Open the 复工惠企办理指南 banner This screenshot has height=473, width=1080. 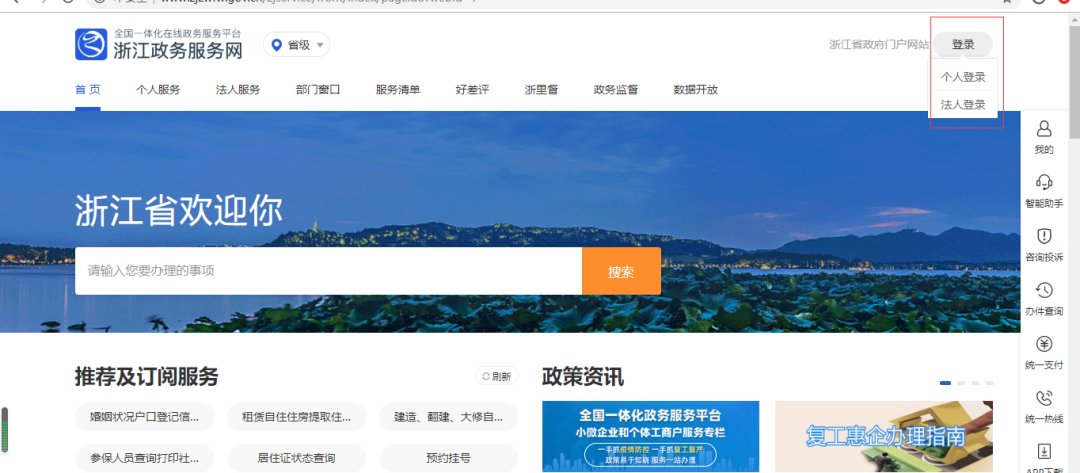pos(884,437)
